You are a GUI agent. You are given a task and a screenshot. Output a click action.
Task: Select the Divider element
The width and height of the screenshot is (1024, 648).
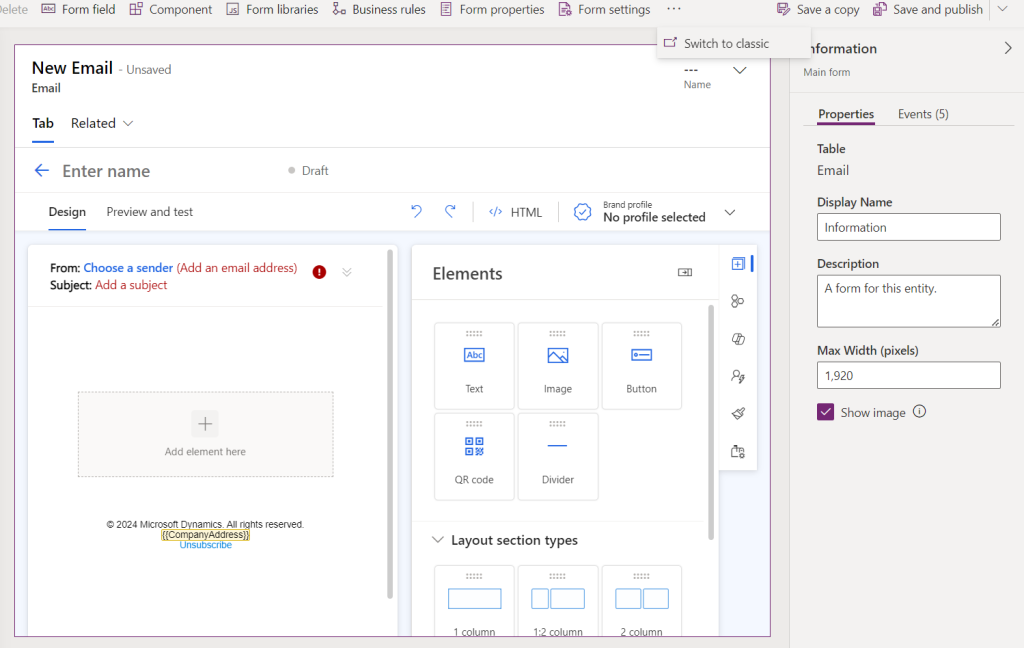point(558,456)
